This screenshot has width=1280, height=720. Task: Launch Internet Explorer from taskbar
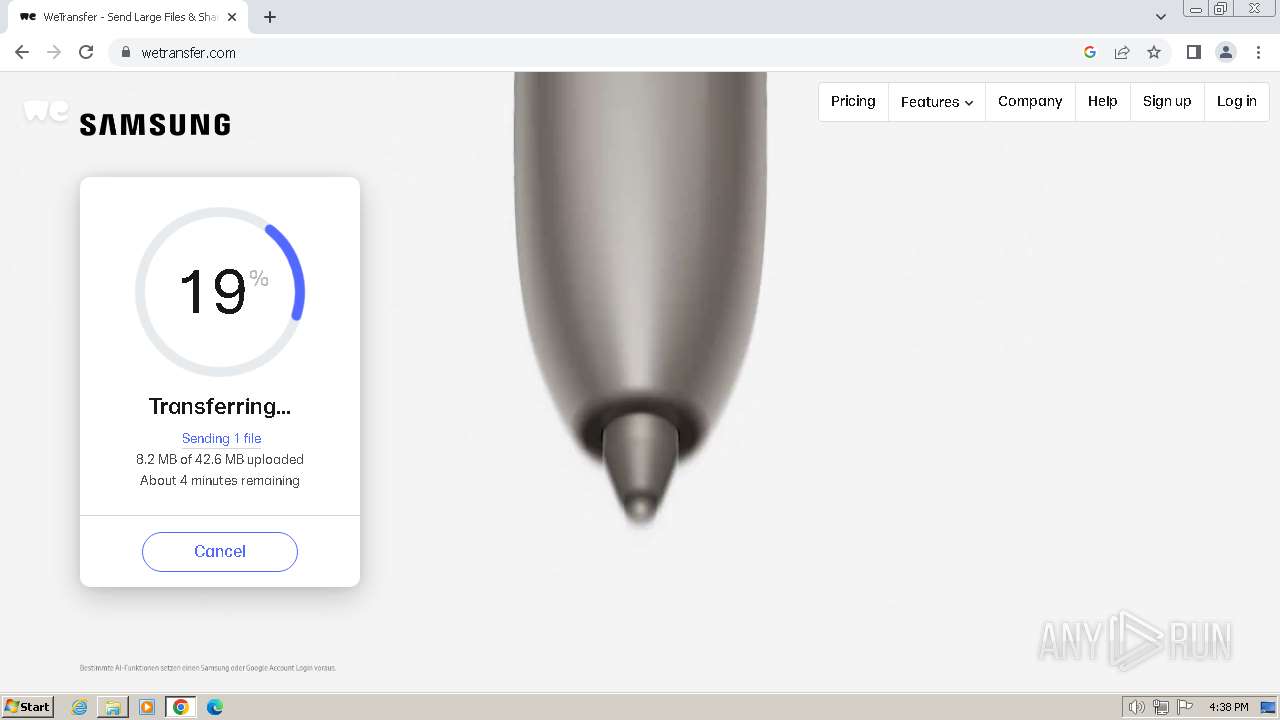79,707
